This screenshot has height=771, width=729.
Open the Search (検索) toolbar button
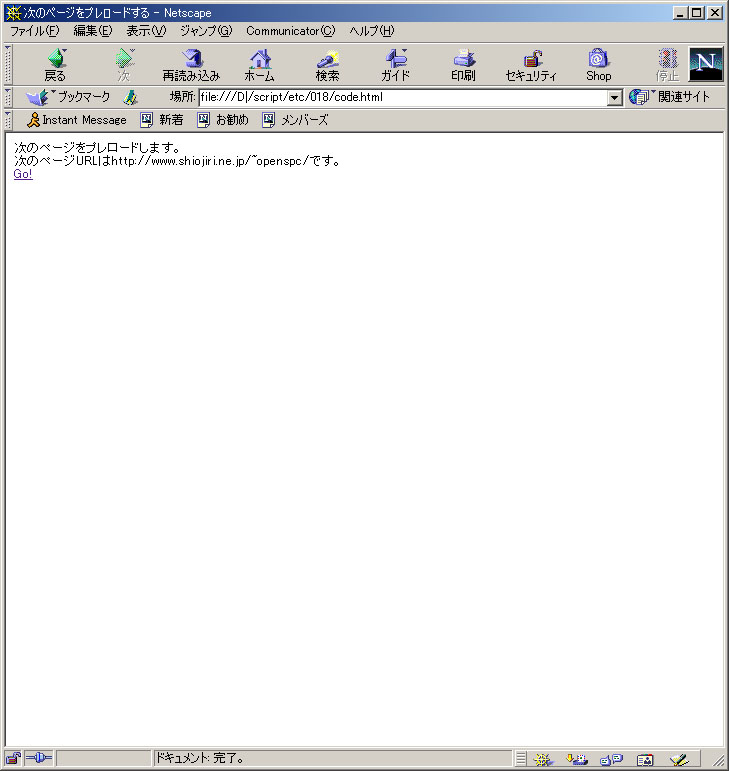pos(327,65)
